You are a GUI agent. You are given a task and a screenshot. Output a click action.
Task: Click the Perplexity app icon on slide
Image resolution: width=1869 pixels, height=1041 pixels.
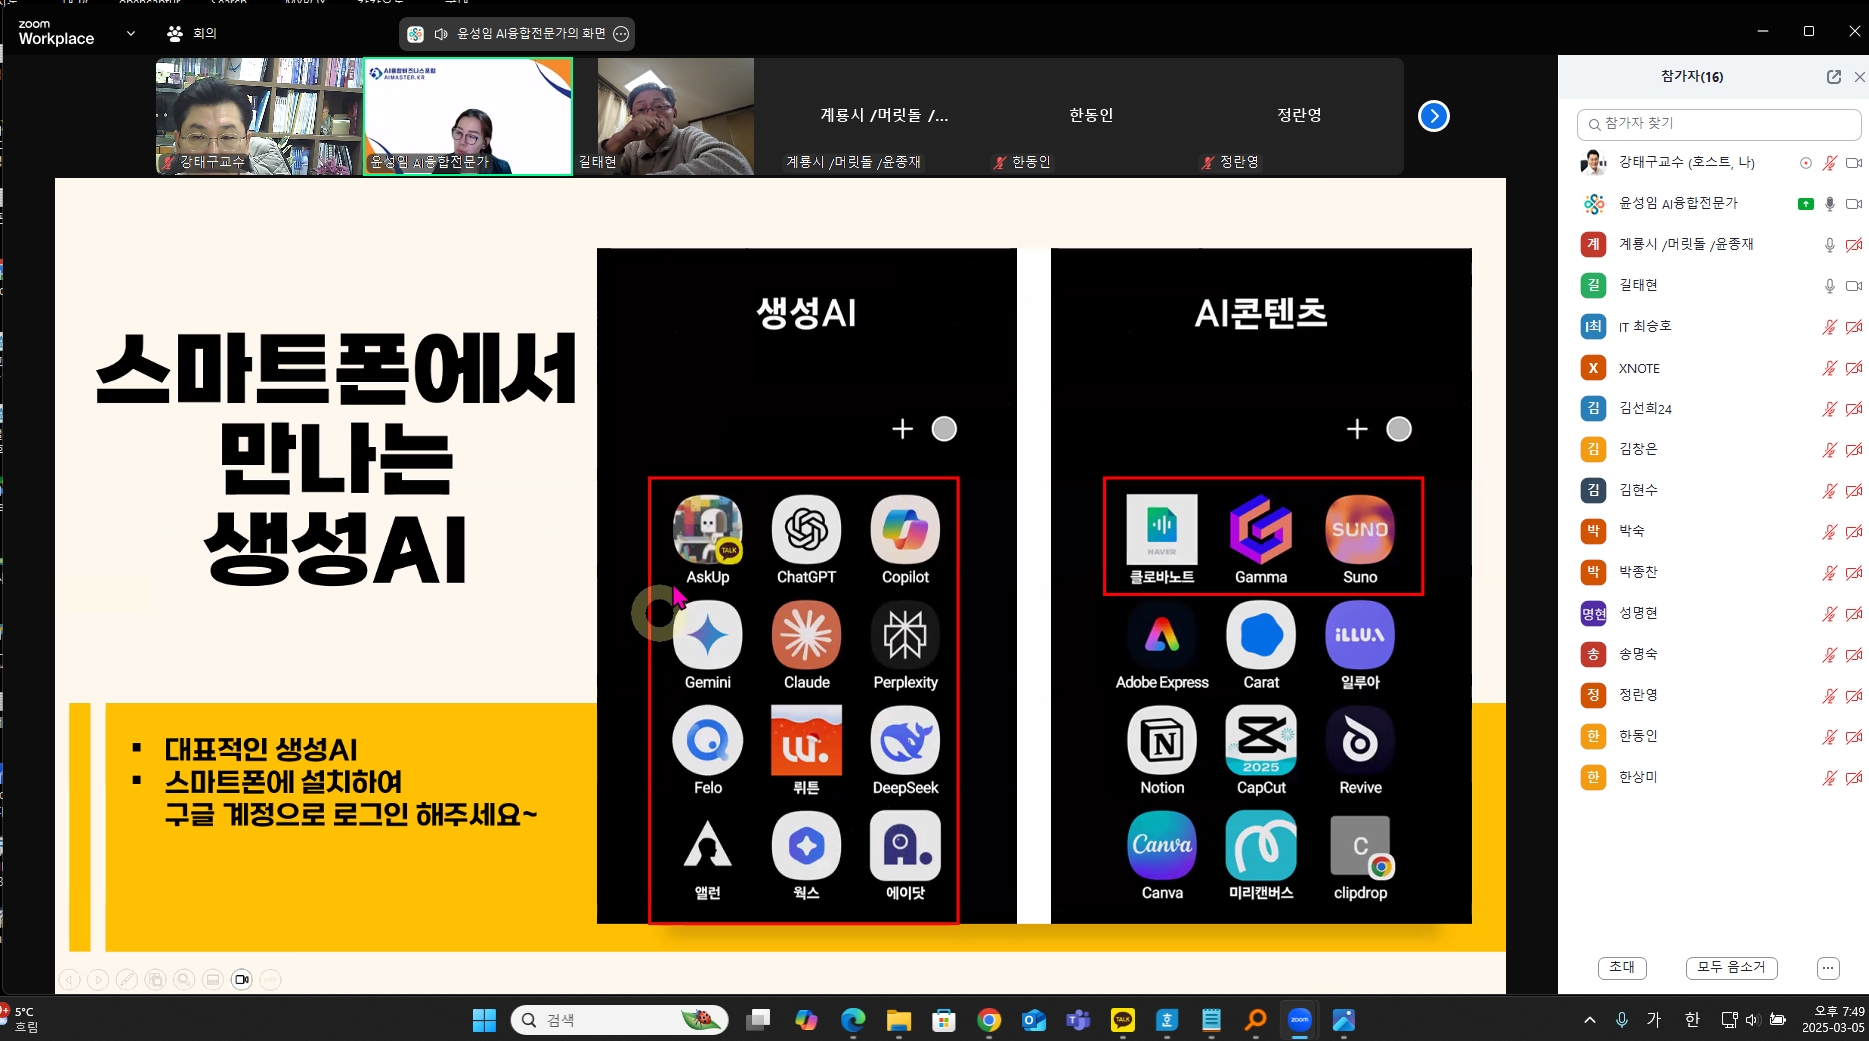point(905,635)
